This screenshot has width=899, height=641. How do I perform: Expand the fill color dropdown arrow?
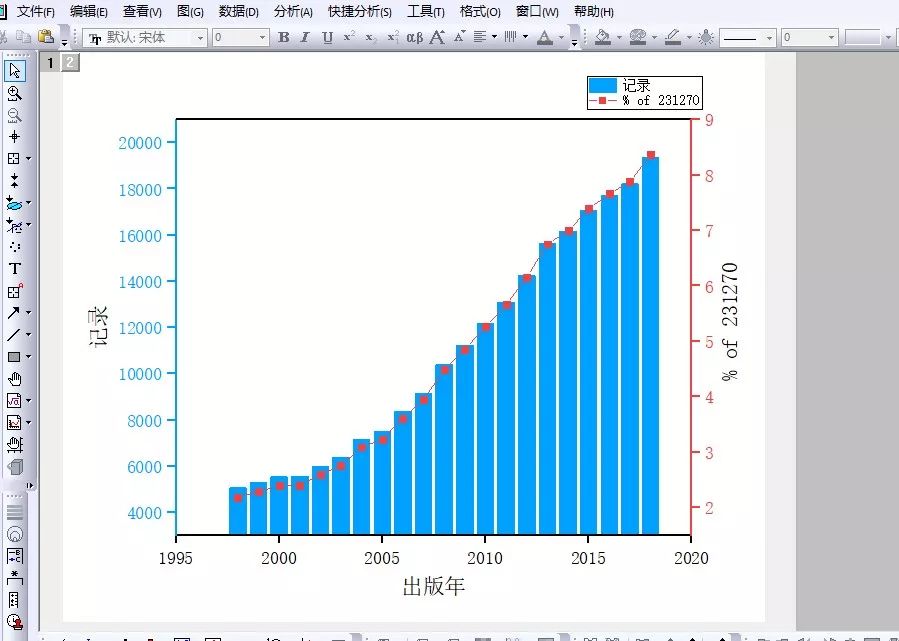pyautogui.click(x=619, y=37)
